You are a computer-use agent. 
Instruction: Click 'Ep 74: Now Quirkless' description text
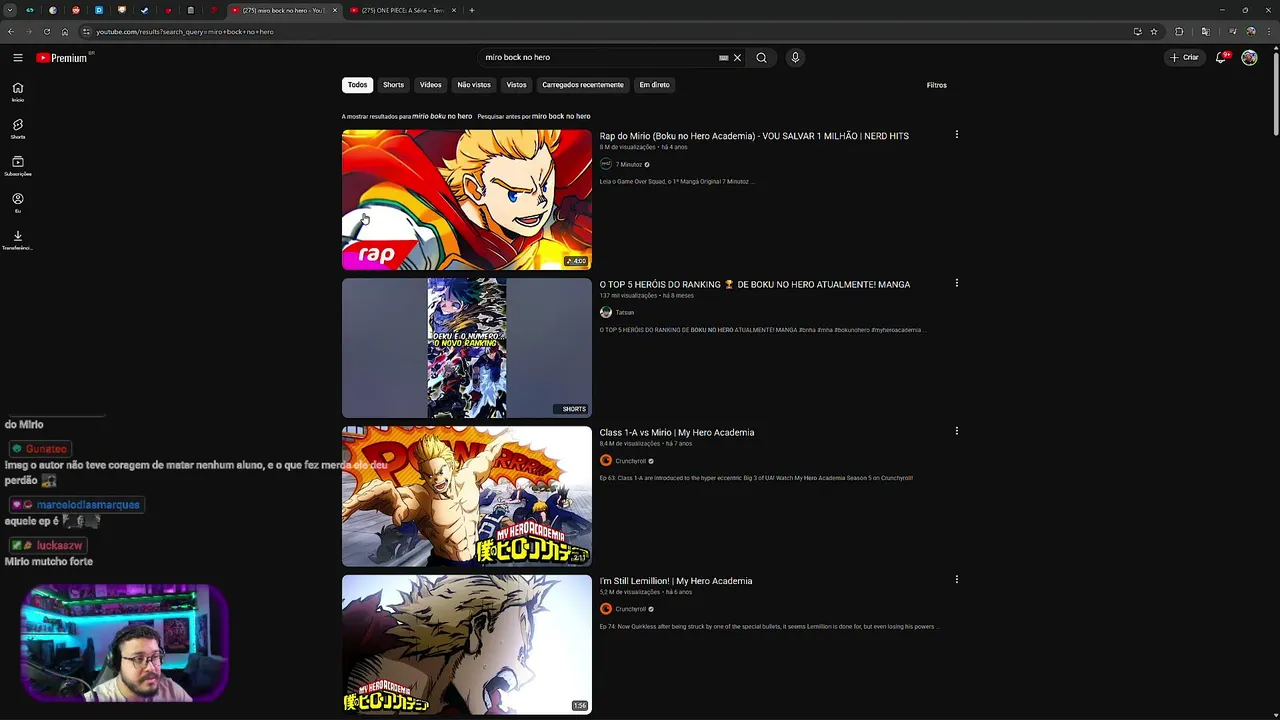[768, 627]
